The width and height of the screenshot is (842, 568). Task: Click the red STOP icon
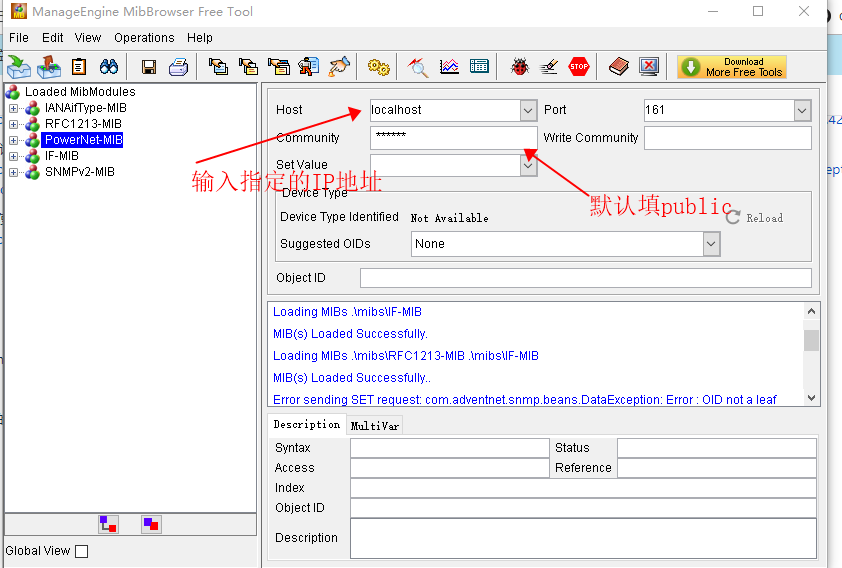click(x=579, y=67)
